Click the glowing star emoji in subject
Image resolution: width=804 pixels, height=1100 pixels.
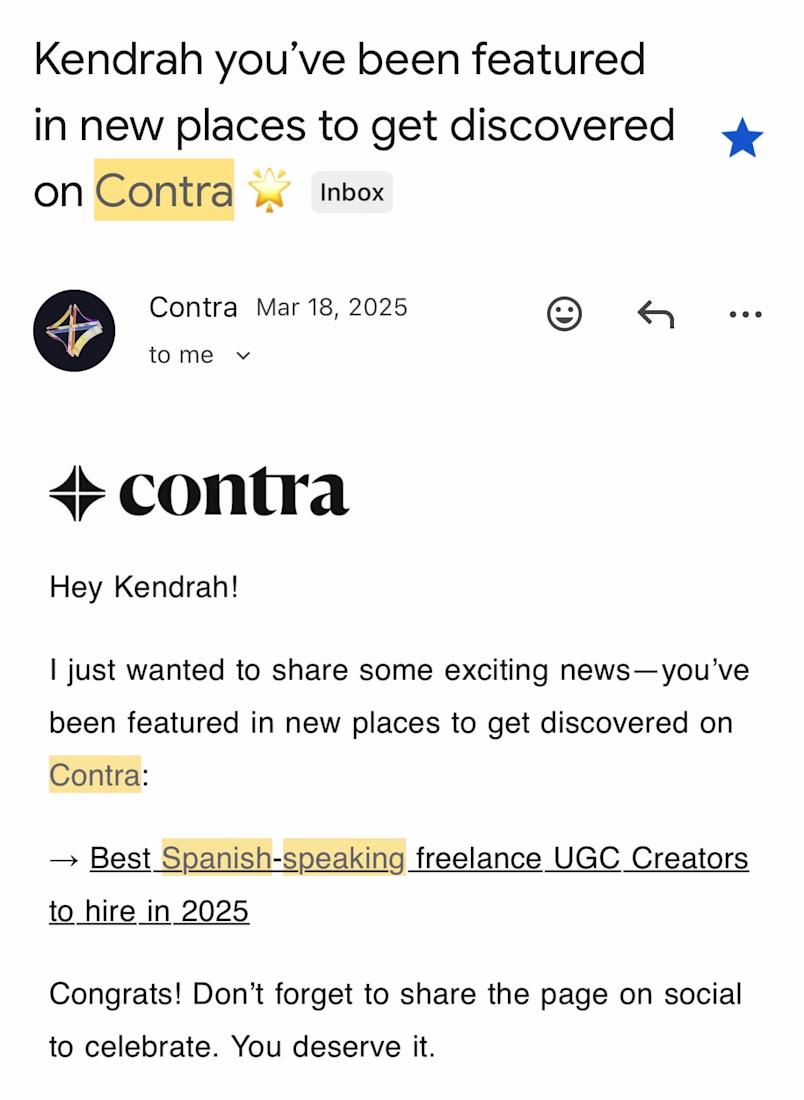(270, 190)
